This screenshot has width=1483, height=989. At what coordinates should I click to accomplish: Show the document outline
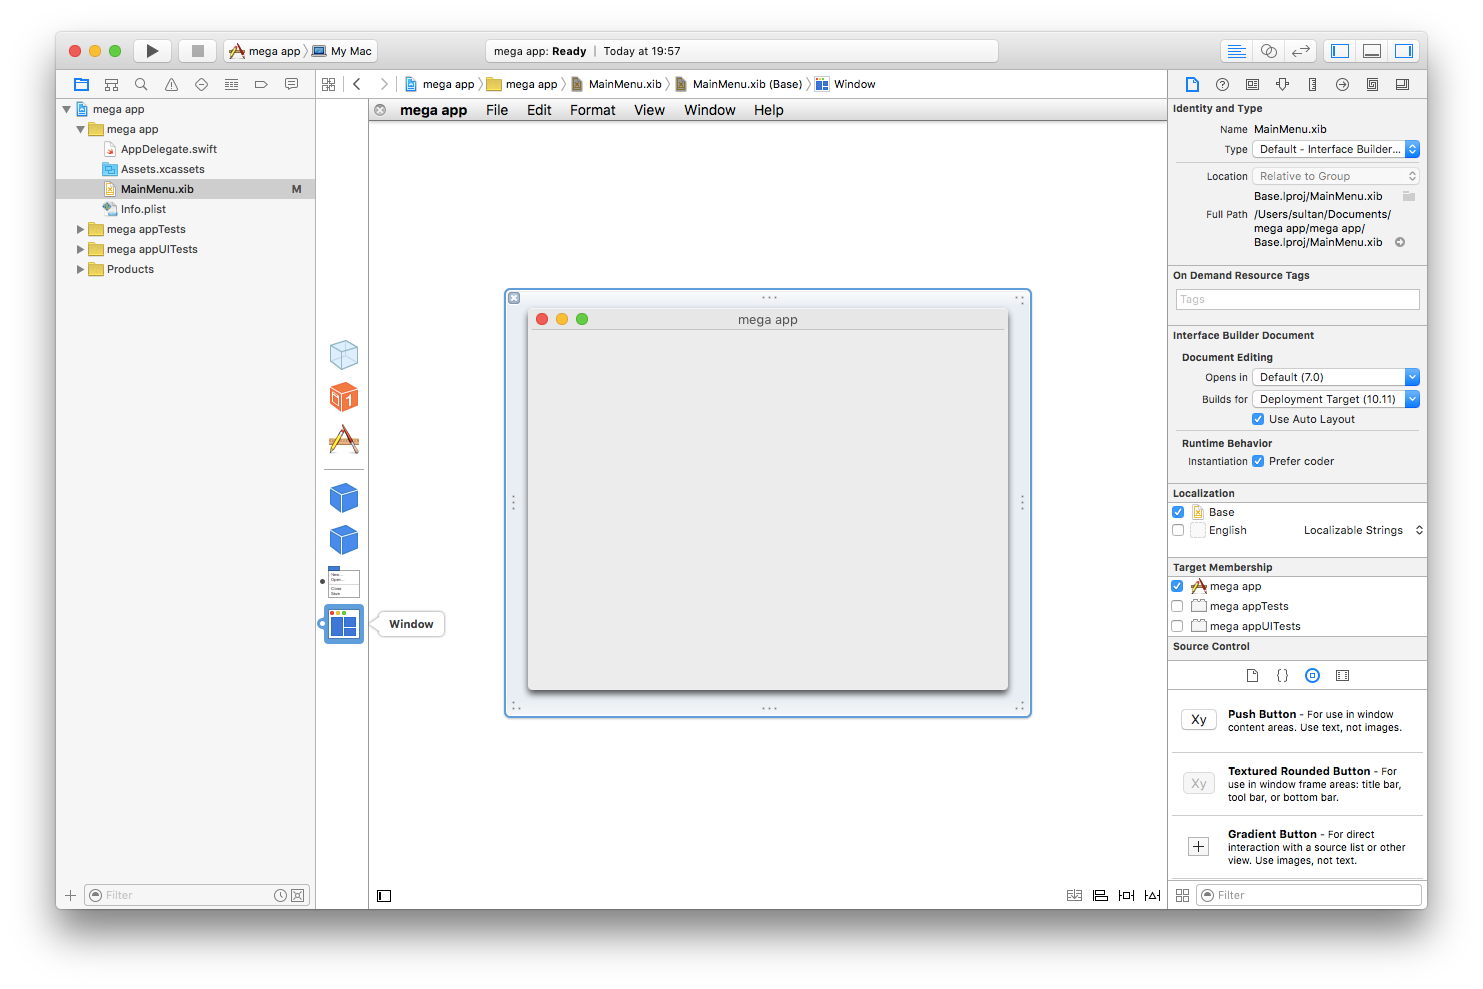coord(384,896)
